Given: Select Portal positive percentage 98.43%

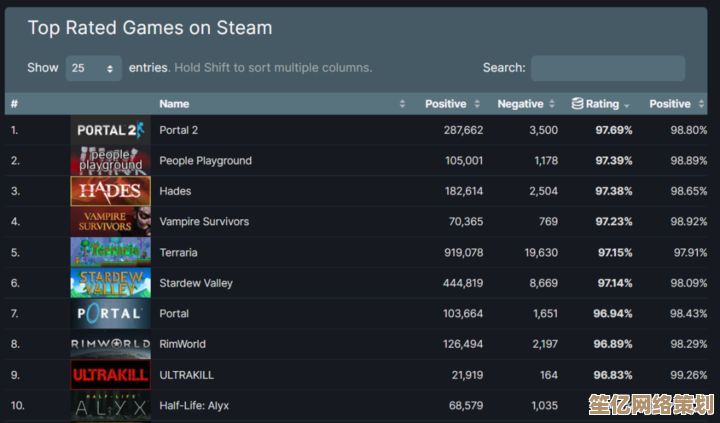Looking at the screenshot, I should [689, 314].
